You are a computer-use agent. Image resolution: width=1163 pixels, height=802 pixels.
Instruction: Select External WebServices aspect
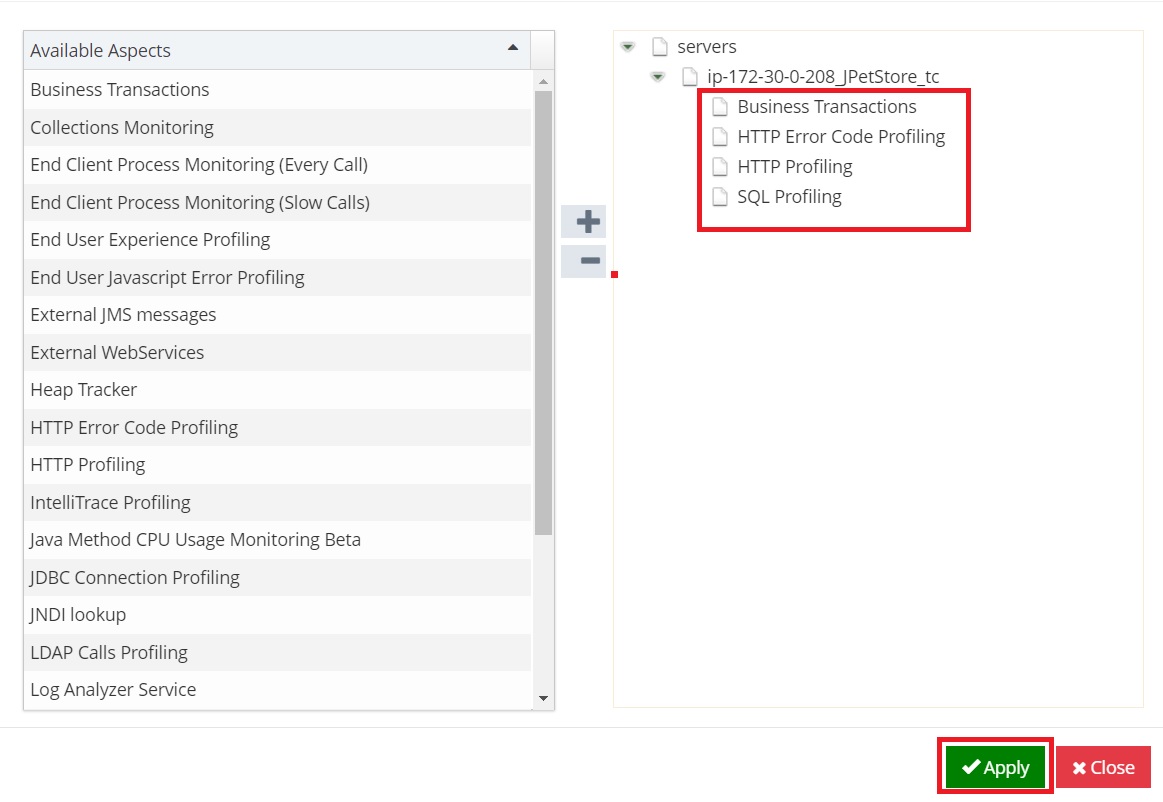coord(277,352)
